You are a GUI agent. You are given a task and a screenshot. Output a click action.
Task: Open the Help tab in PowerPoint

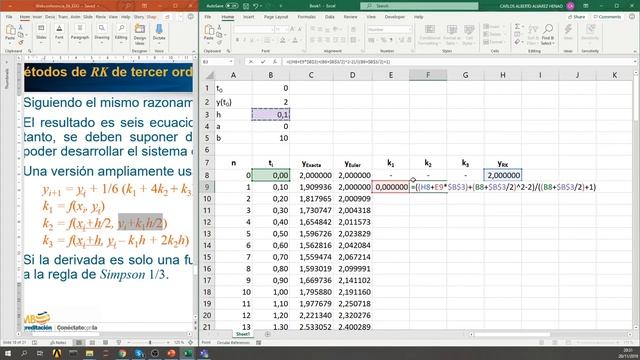pyautogui.click(x=126, y=17)
